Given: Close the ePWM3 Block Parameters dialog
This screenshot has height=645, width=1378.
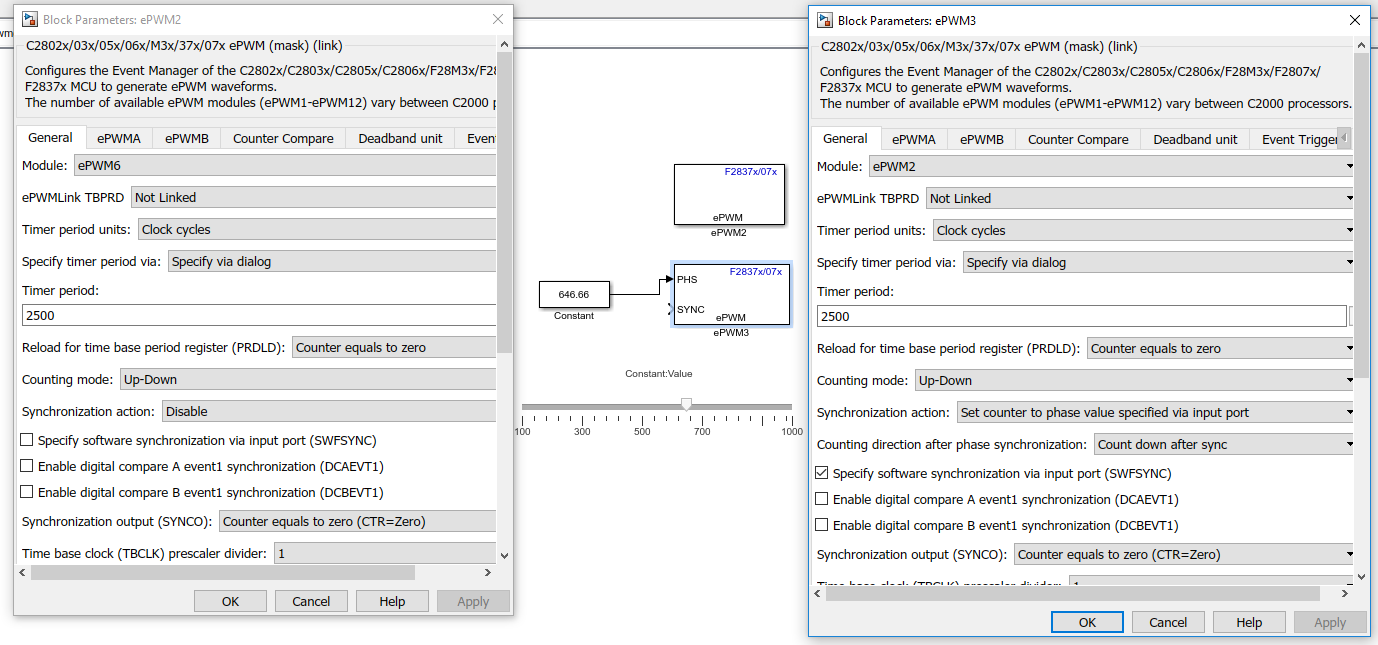Looking at the screenshot, I should point(1354,20).
